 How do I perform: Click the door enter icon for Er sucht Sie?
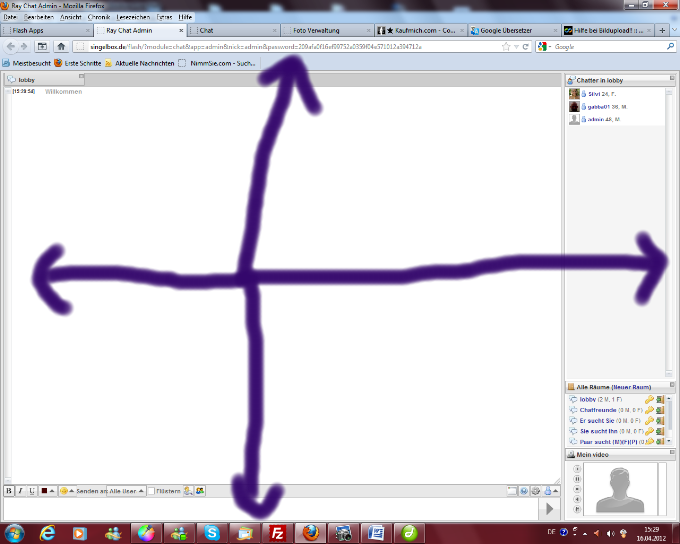click(x=660, y=420)
